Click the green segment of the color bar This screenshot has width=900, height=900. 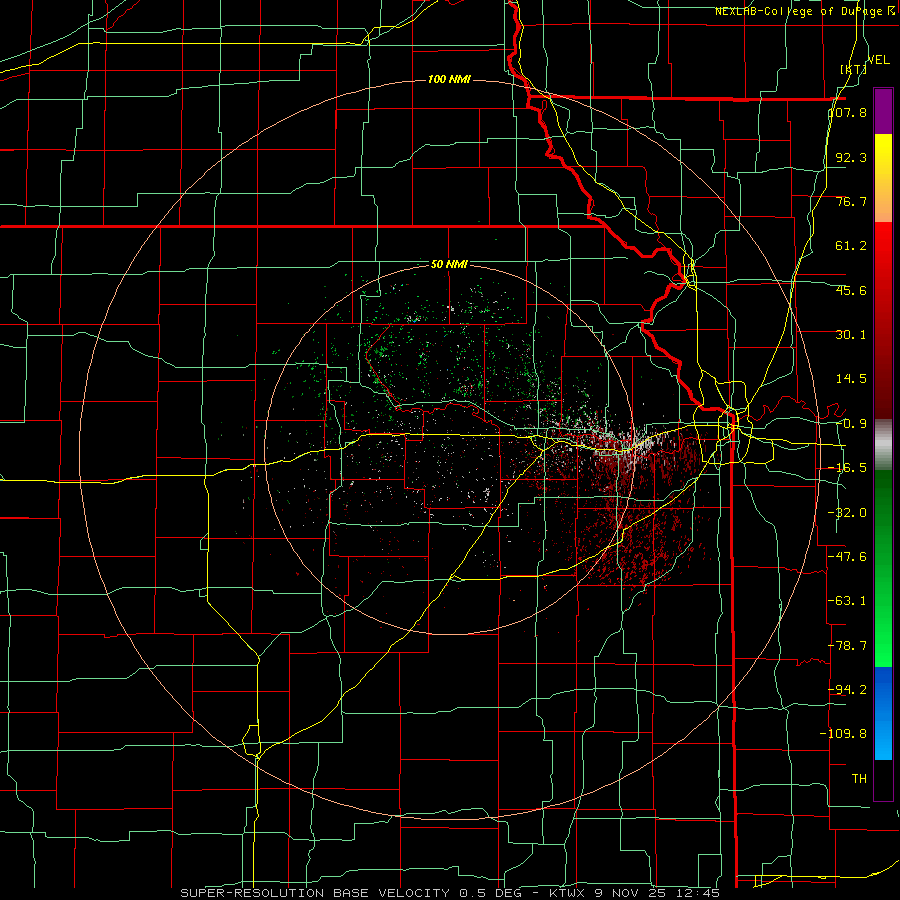point(883,568)
